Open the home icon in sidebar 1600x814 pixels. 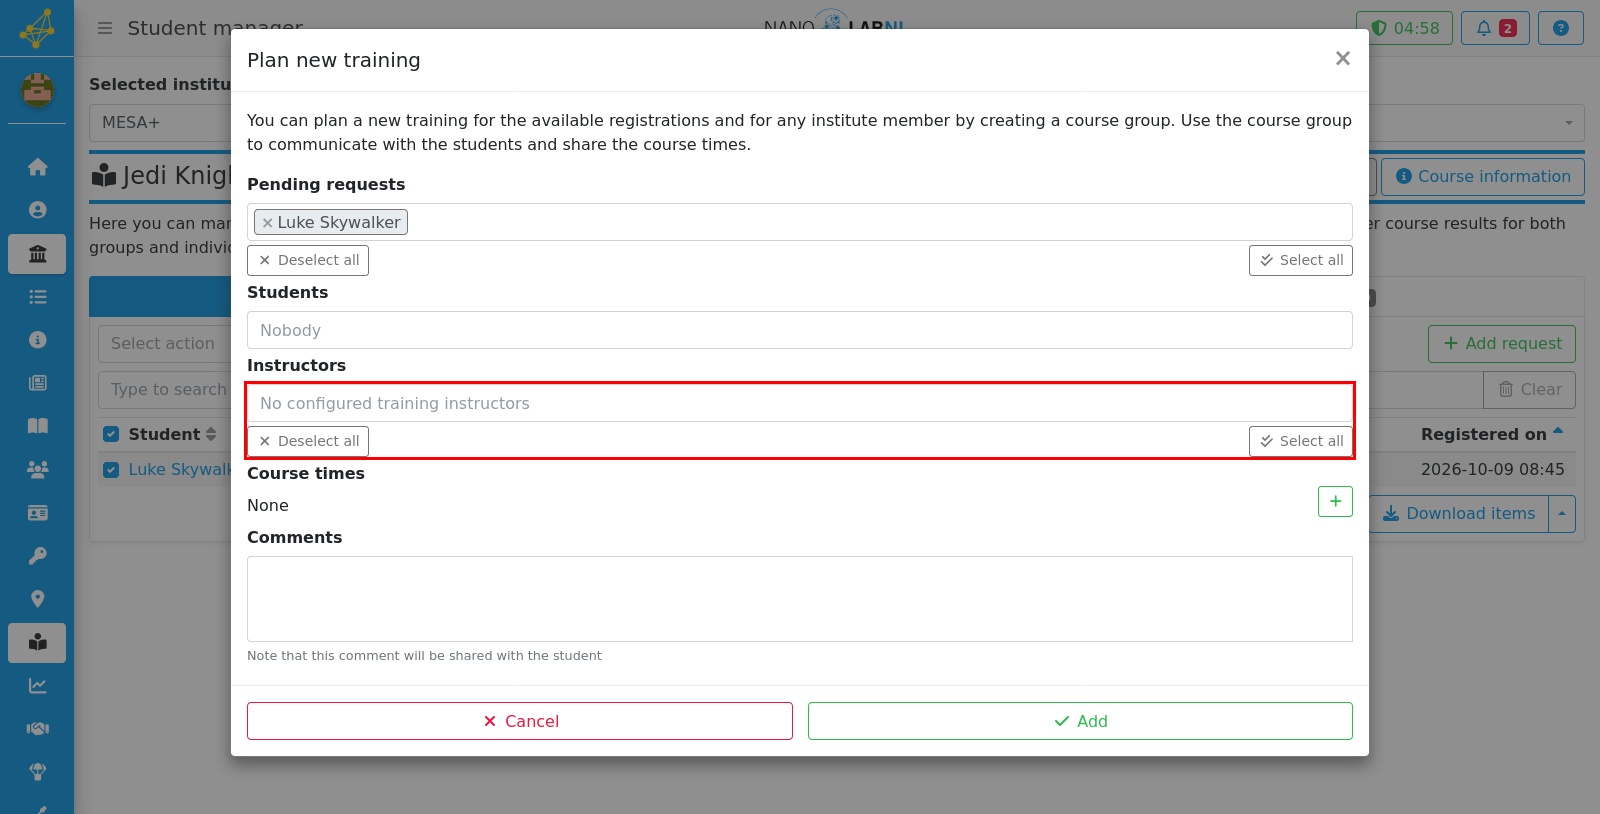pyautogui.click(x=37, y=167)
